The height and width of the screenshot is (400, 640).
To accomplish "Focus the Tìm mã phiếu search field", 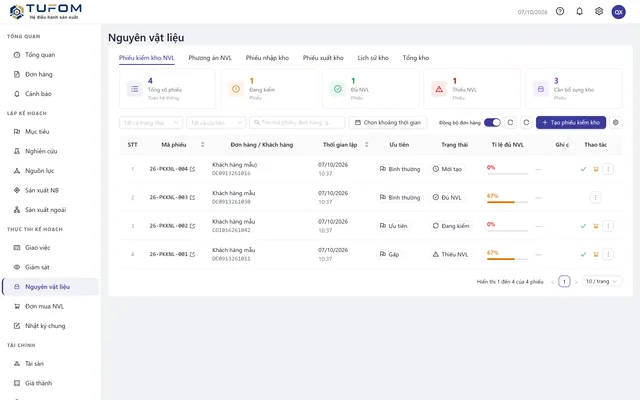I will [297, 122].
